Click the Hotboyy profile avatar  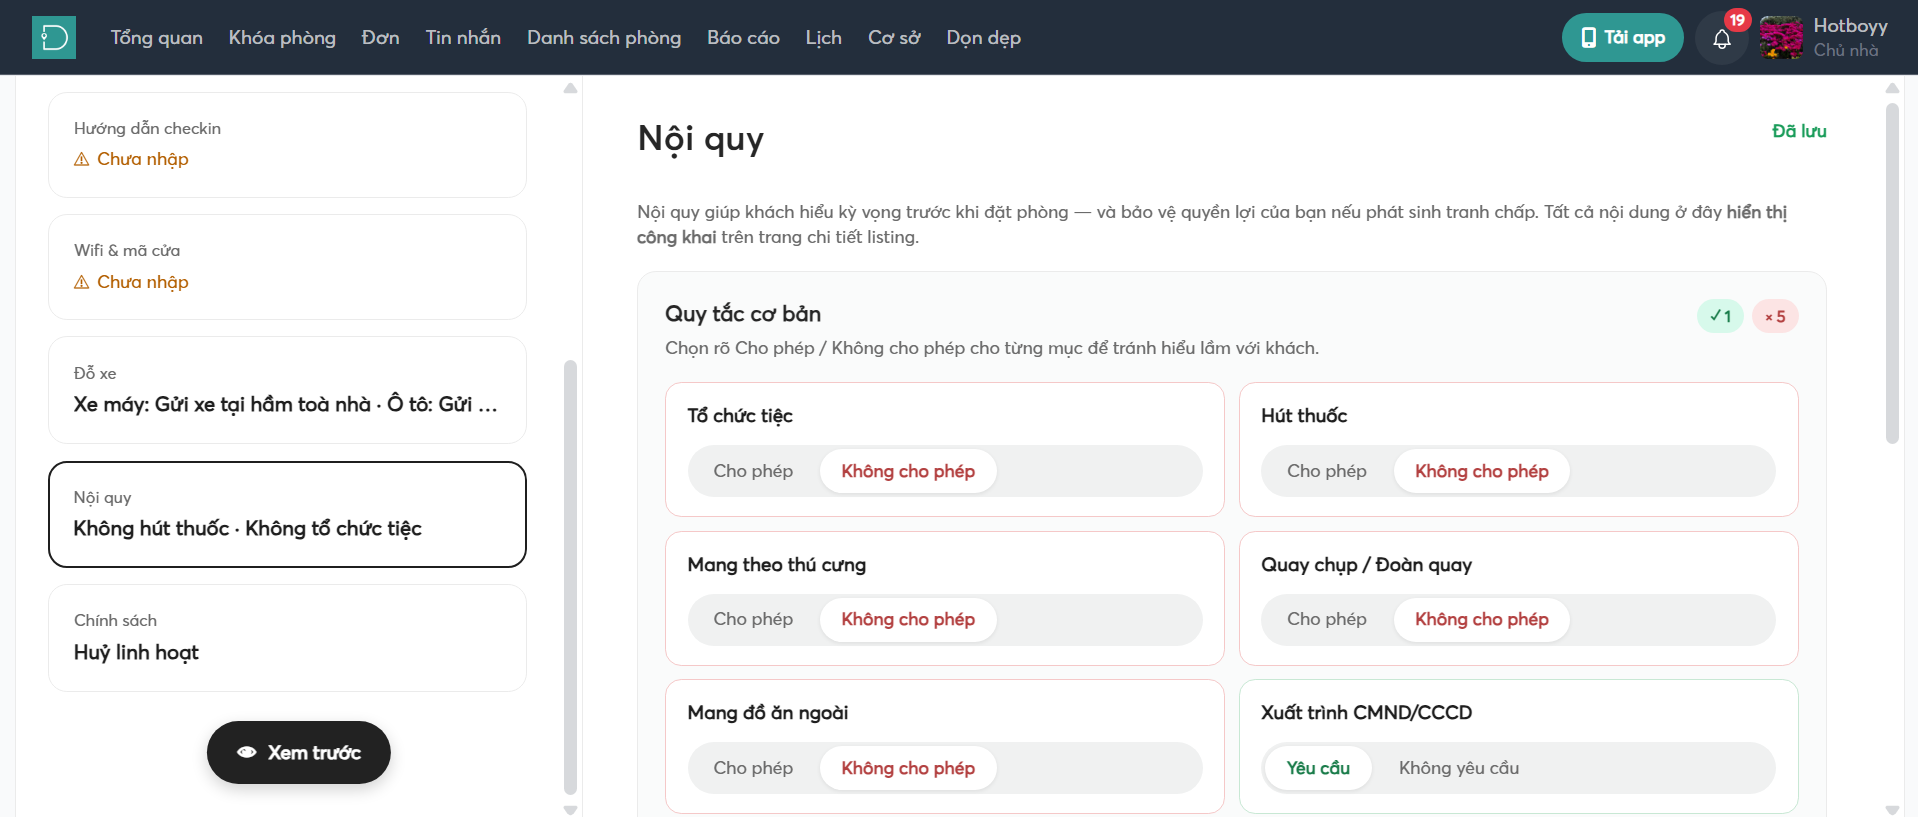pyautogui.click(x=1781, y=38)
